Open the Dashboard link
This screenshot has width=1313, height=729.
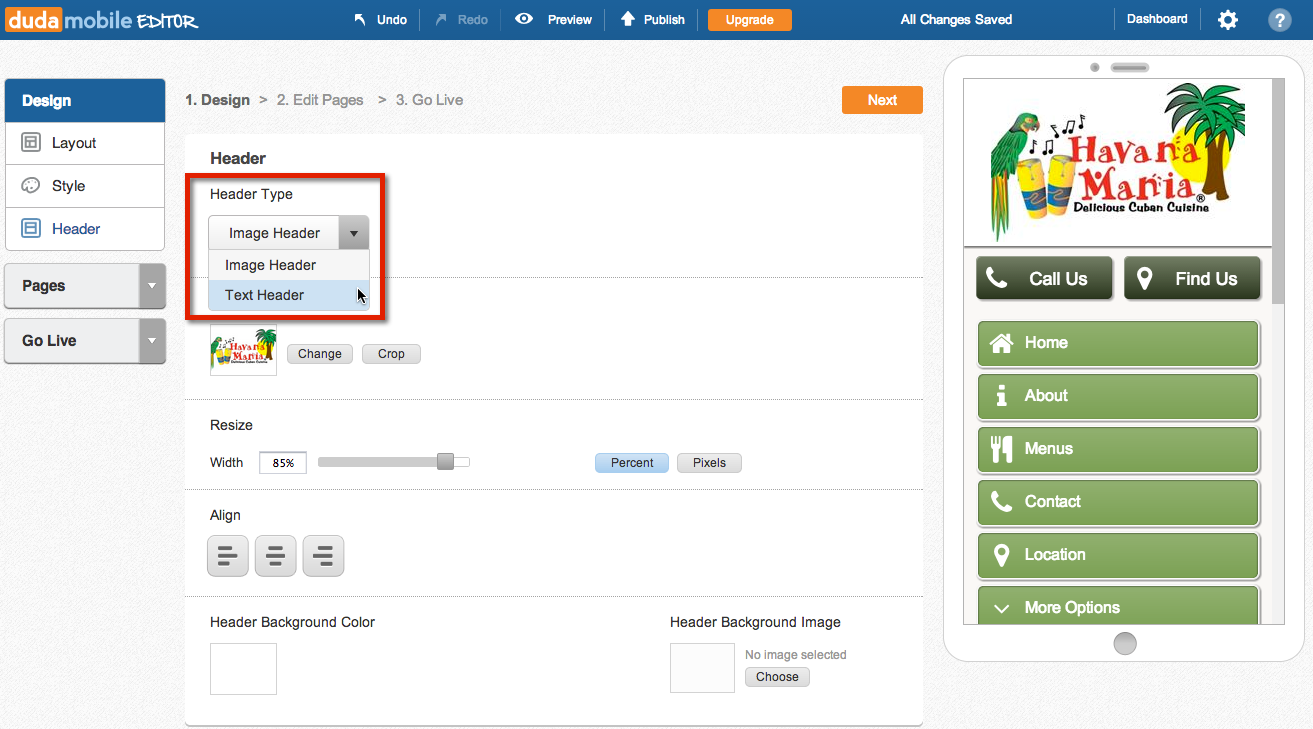coord(1157,19)
